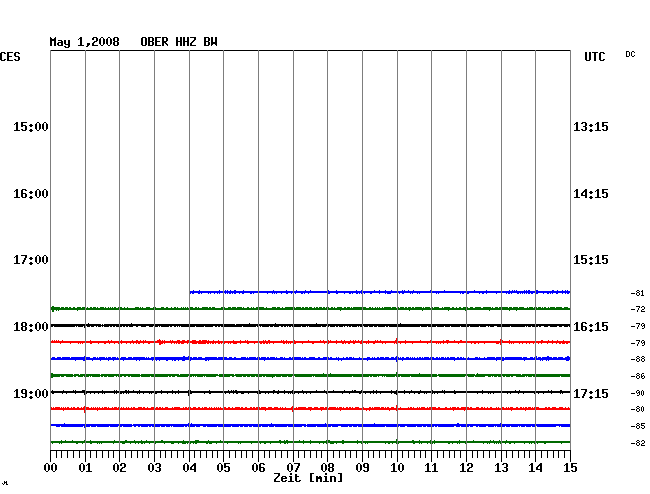This screenshot has height=494, width=650.
Task: Click the 15:15 UTC time label
Action: (591, 260)
